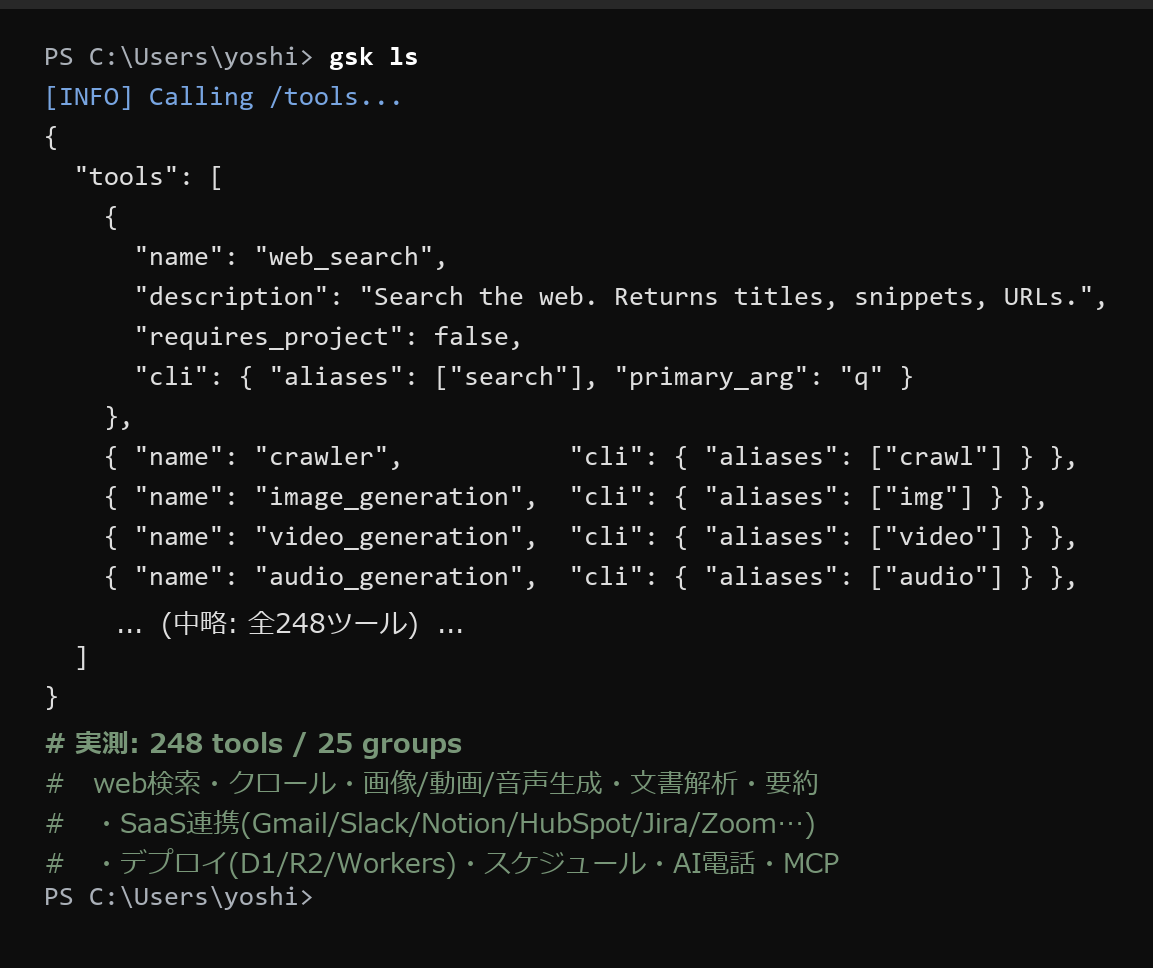The width and height of the screenshot is (1153, 968).
Task: Click the '# 実測: 248 tools / 25 groups' comment
Action: coord(254,744)
